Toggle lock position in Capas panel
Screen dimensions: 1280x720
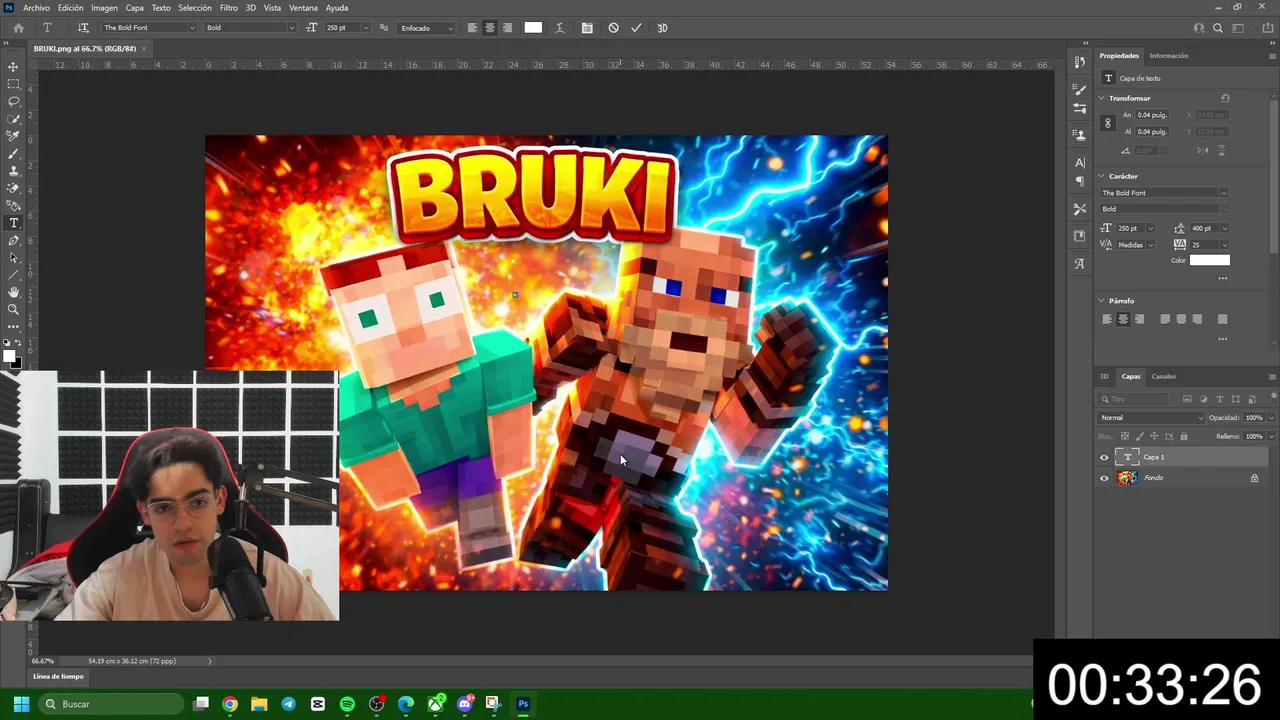point(1154,436)
